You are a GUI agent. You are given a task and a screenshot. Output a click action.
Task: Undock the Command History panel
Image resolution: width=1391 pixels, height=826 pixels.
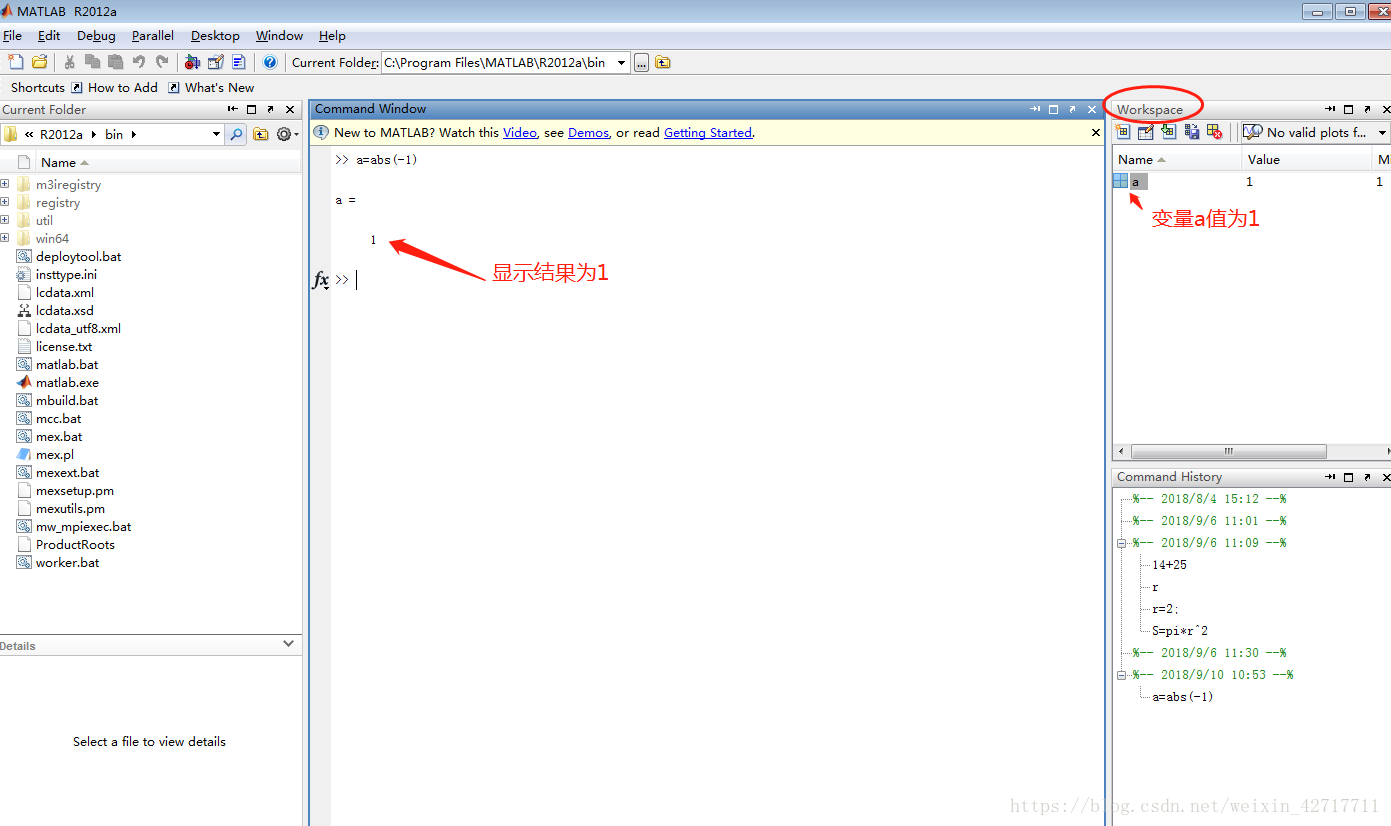click(x=1366, y=477)
